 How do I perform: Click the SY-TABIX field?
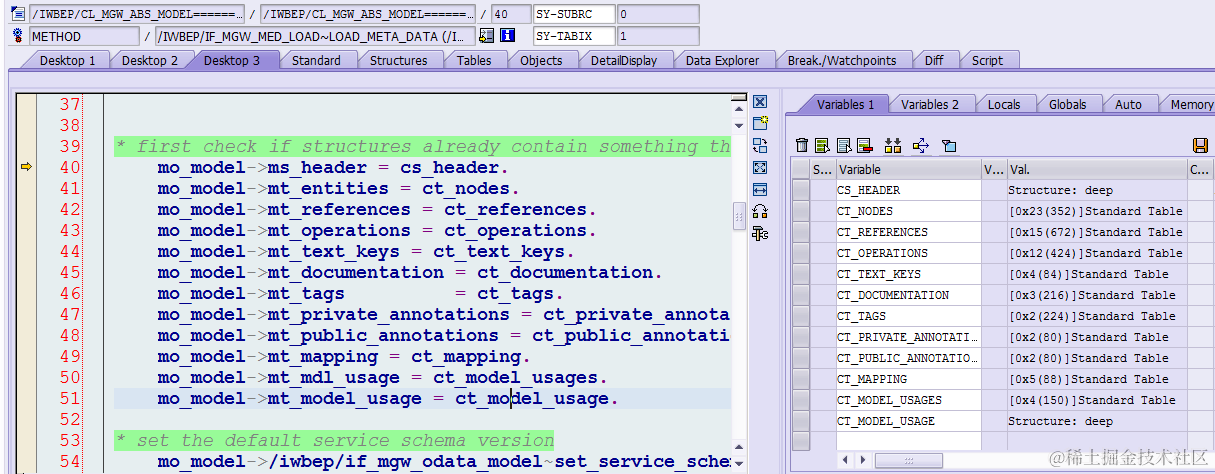point(573,36)
